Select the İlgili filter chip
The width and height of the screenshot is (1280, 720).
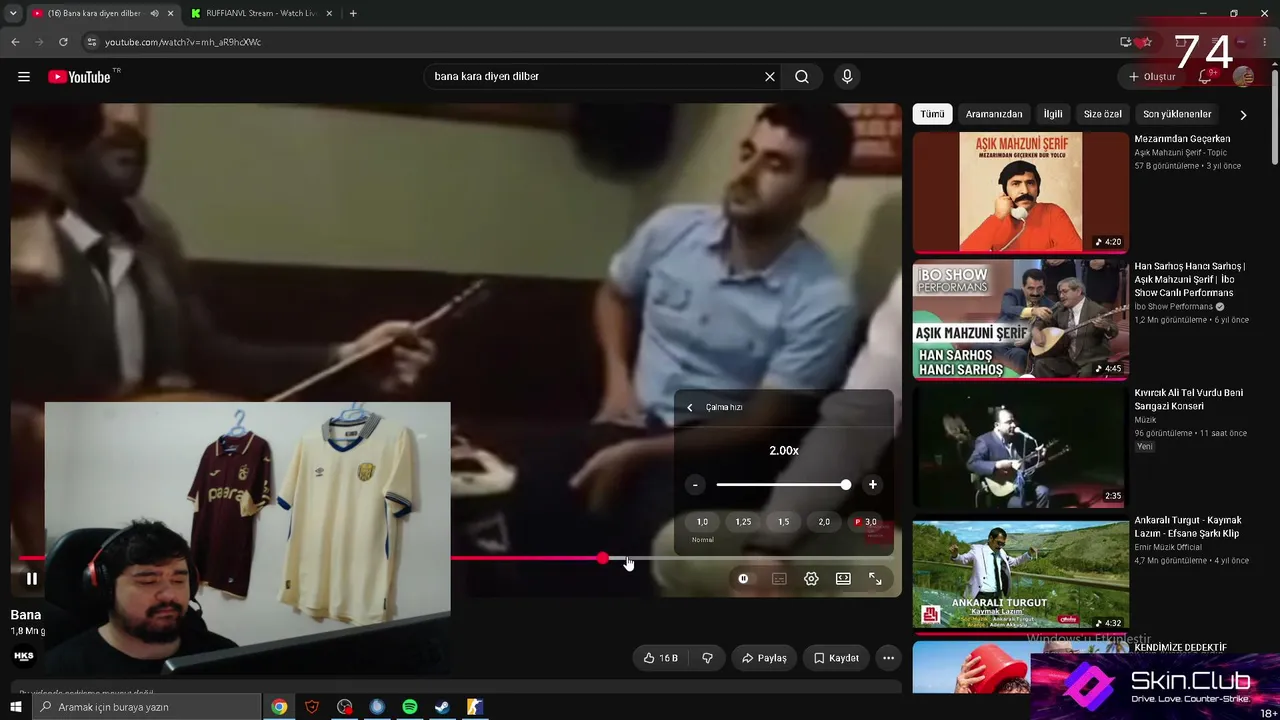1053,114
